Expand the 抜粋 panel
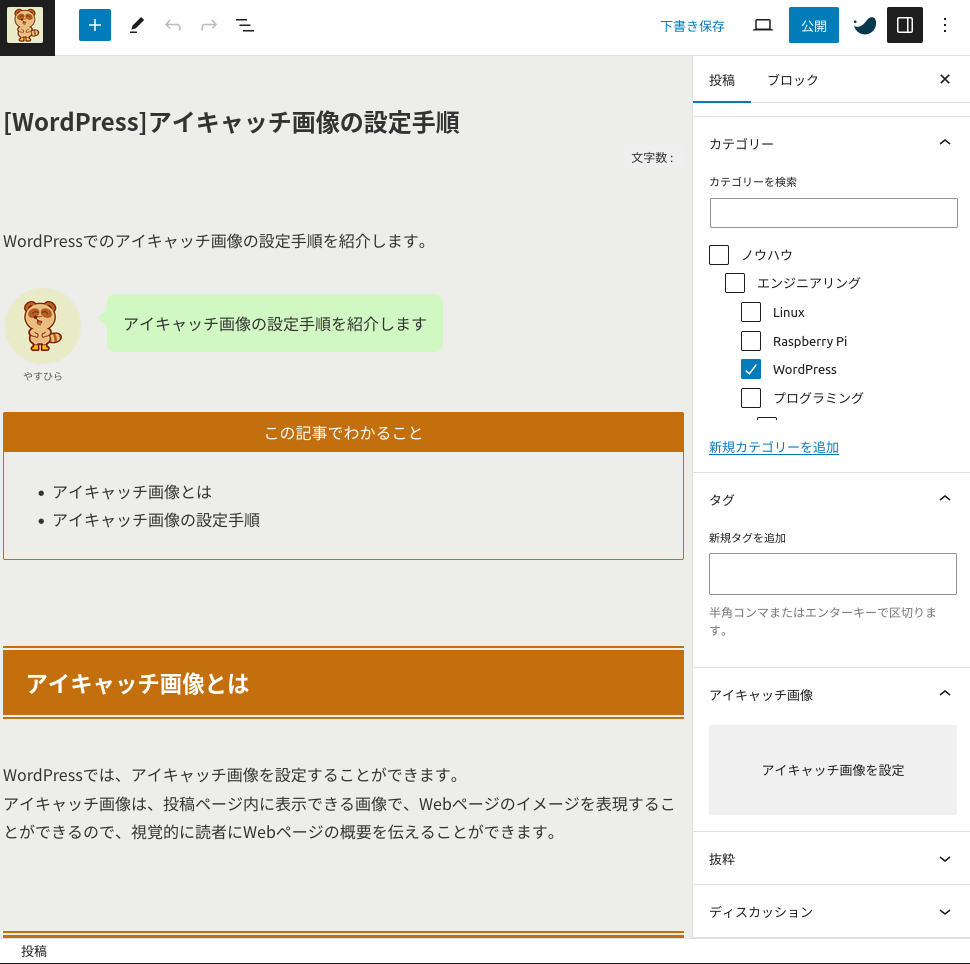Screen dimensions: 970x964 (x=833, y=859)
